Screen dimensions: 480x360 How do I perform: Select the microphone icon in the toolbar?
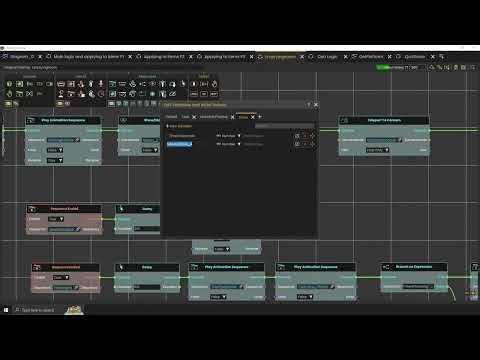pos(101,84)
